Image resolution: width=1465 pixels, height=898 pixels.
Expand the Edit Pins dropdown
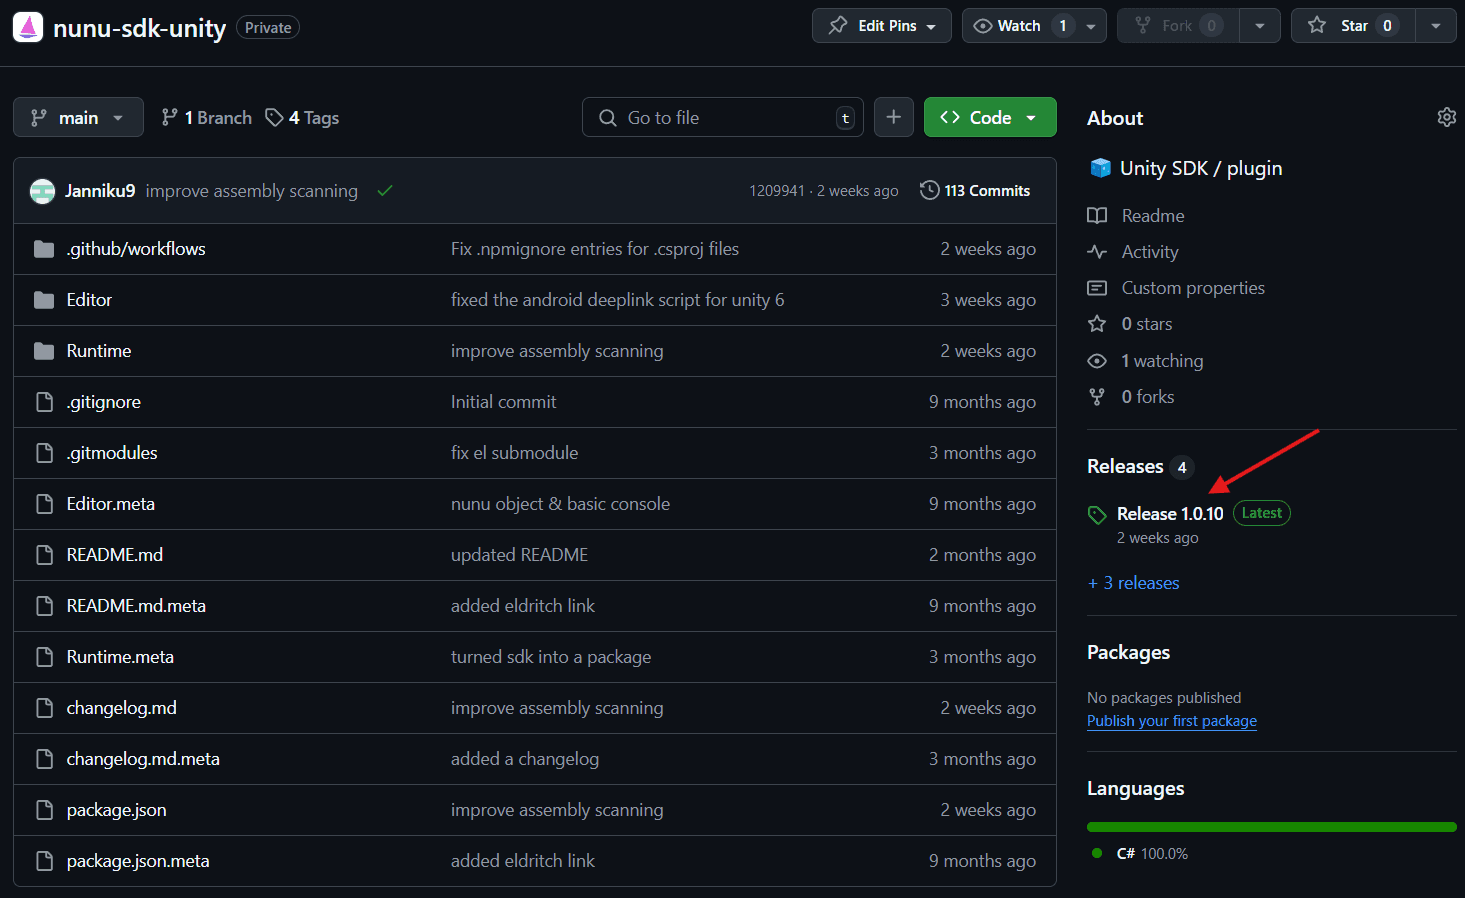882,26
